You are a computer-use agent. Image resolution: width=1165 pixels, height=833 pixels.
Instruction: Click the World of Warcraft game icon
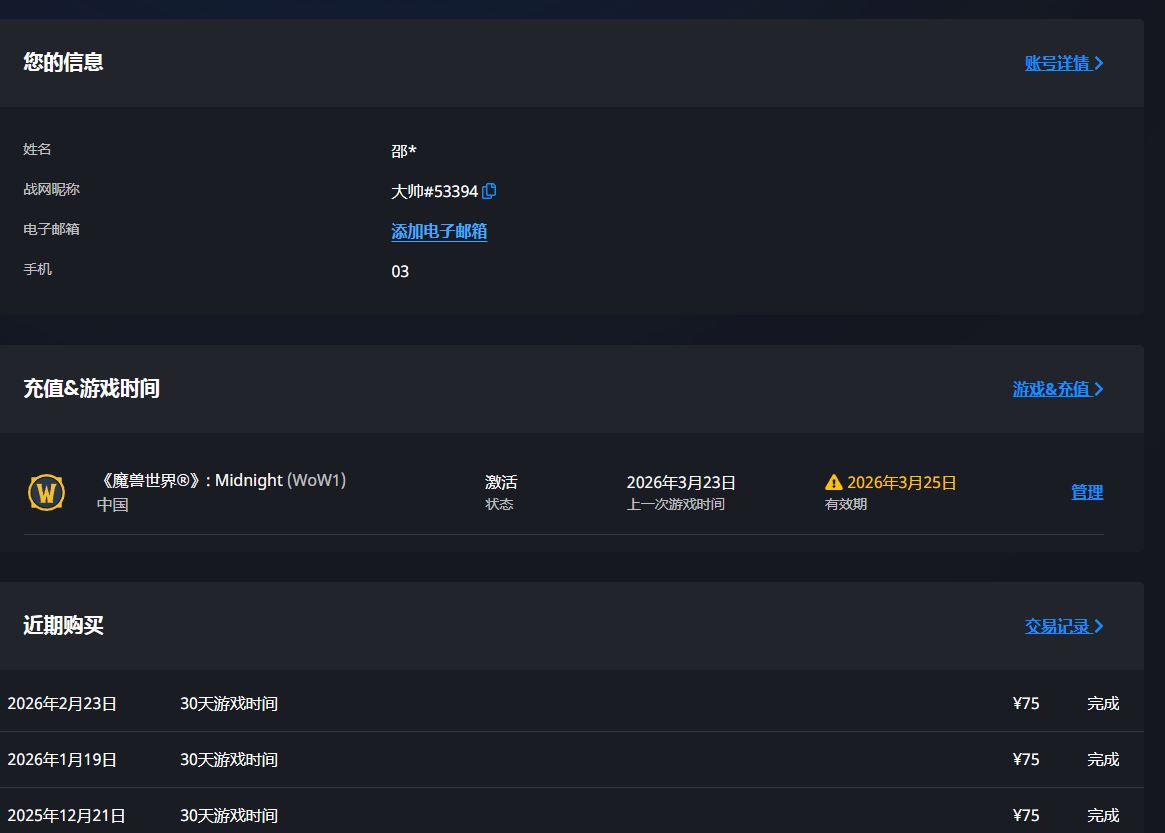click(46, 492)
